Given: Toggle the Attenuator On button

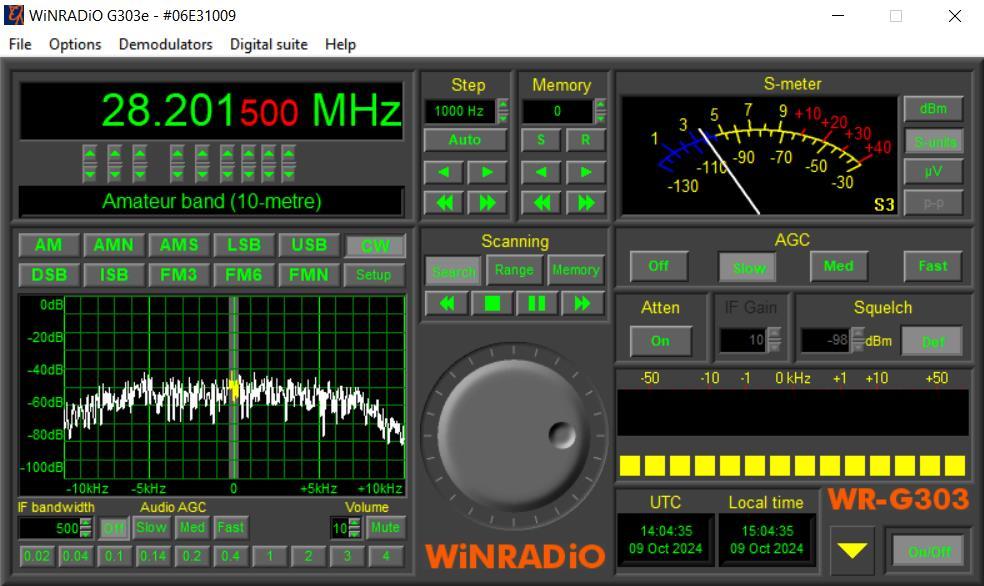Looking at the screenshot, I should point(660,341).
